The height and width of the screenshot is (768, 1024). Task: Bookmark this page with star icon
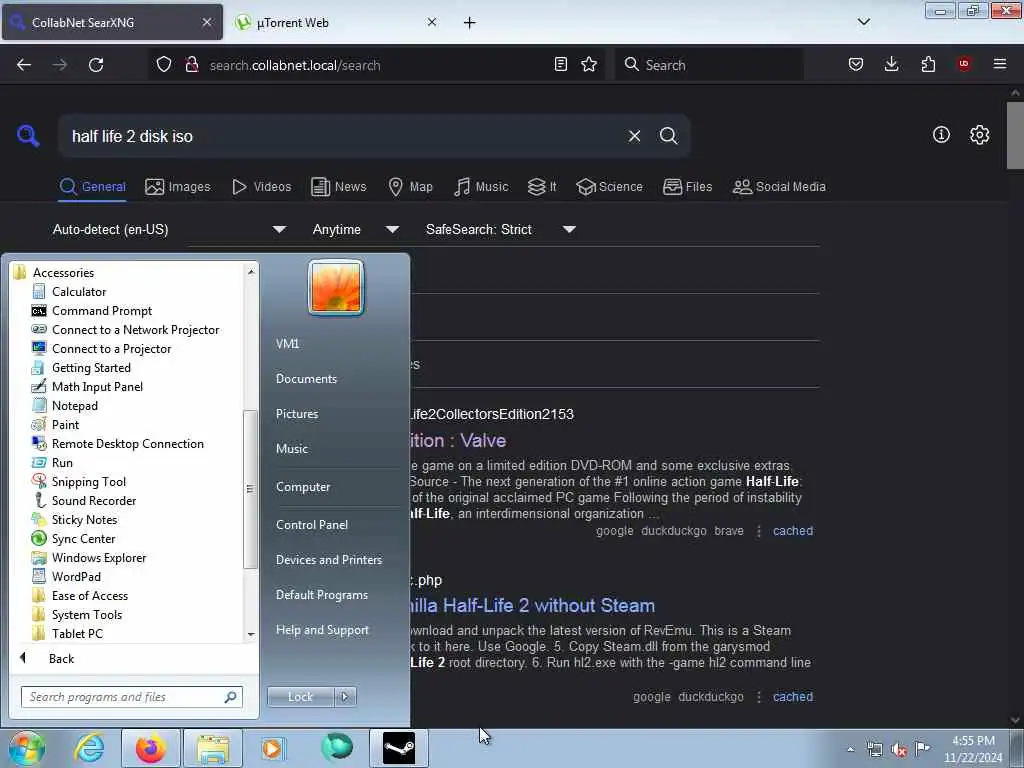(589, 64)
